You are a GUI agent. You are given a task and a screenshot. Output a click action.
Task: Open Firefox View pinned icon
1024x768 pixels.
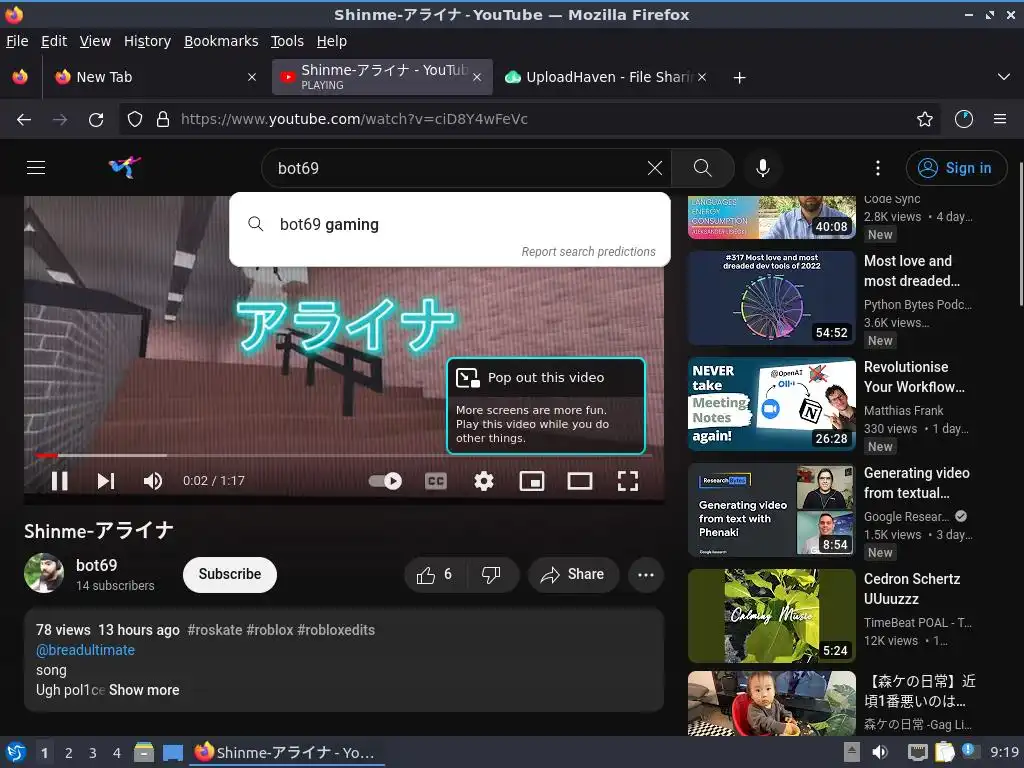(x=20, y=77)
